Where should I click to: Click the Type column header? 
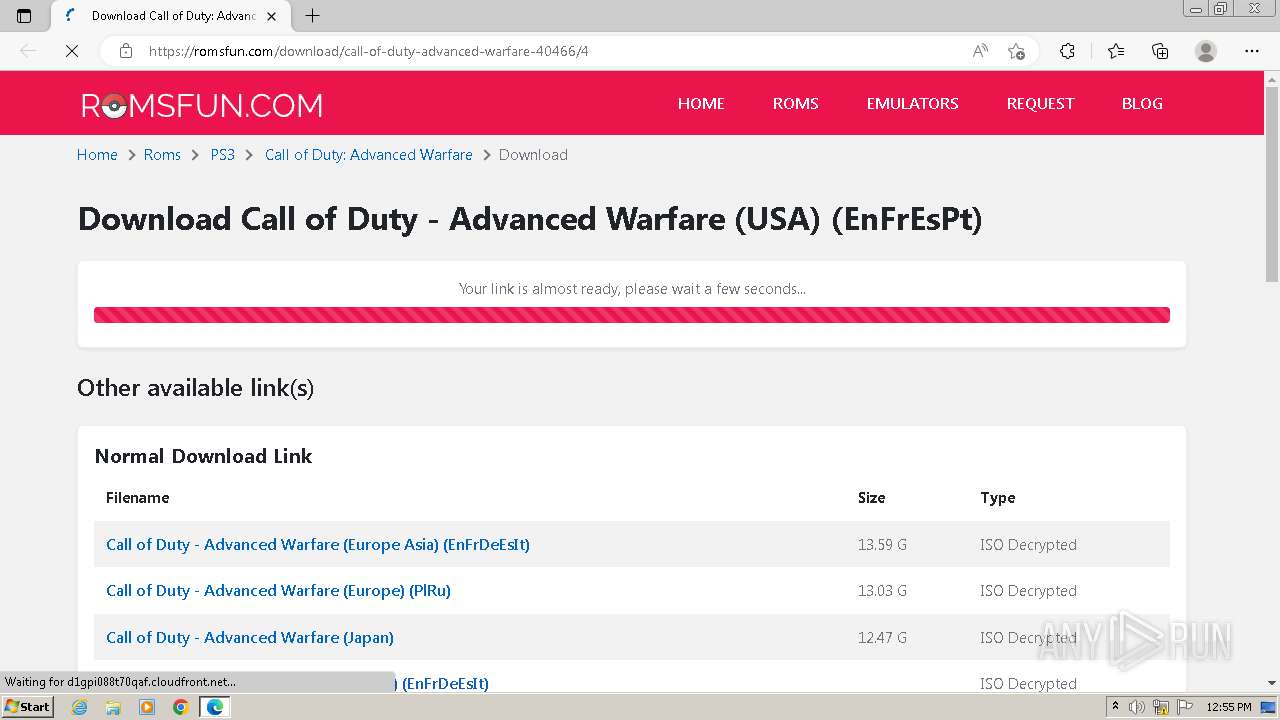(x=998, y=498)
